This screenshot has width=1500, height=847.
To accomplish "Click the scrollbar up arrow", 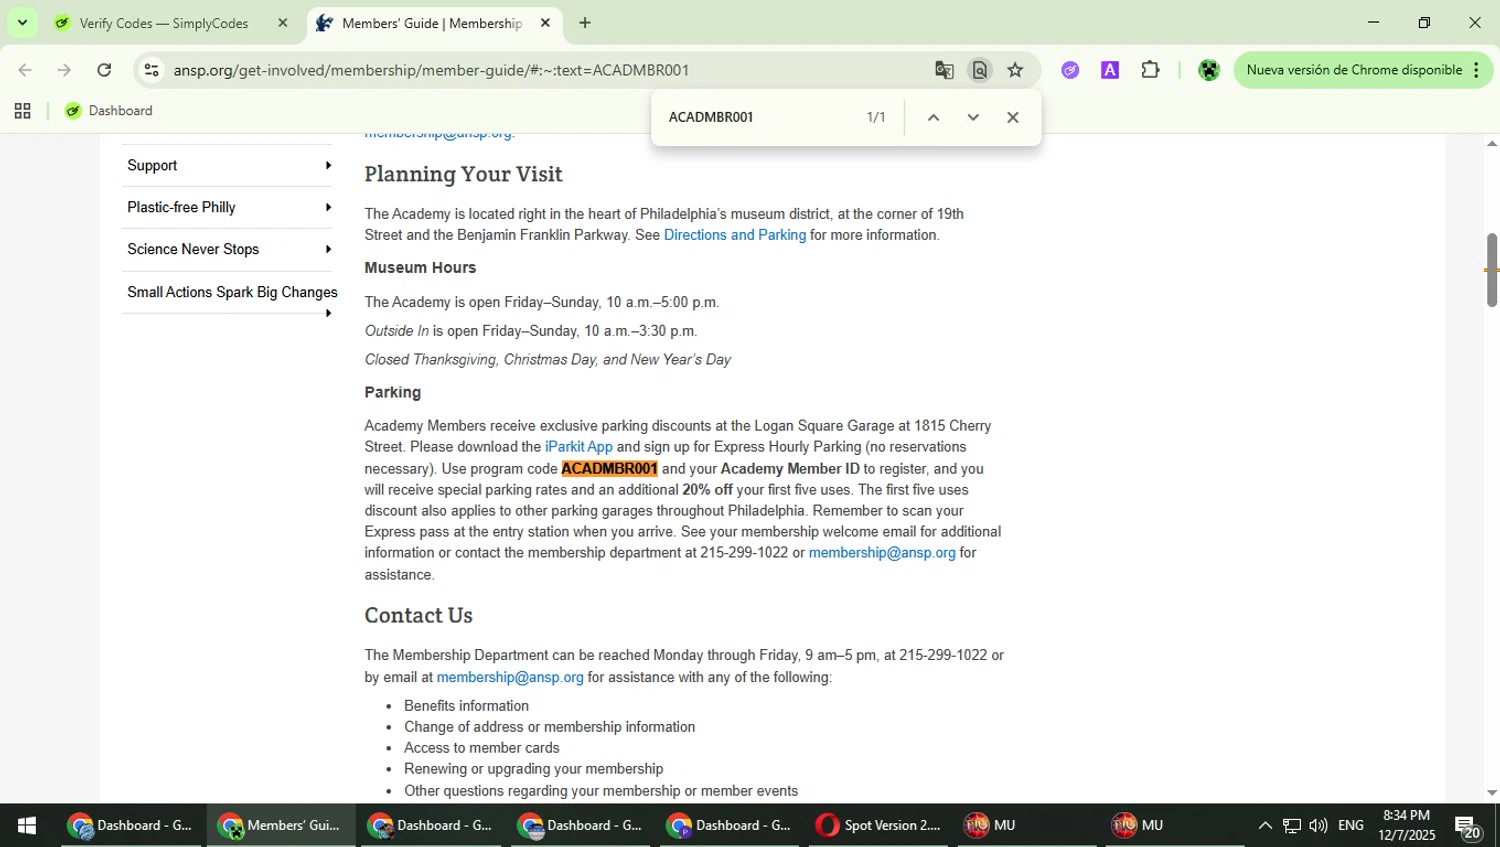I will 1491,144.
